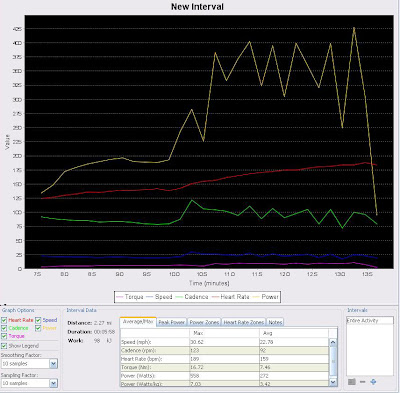Click the Speed entry in the chart legend
The width and height of the screenshot is (400, 393).
tap(159, 297)
